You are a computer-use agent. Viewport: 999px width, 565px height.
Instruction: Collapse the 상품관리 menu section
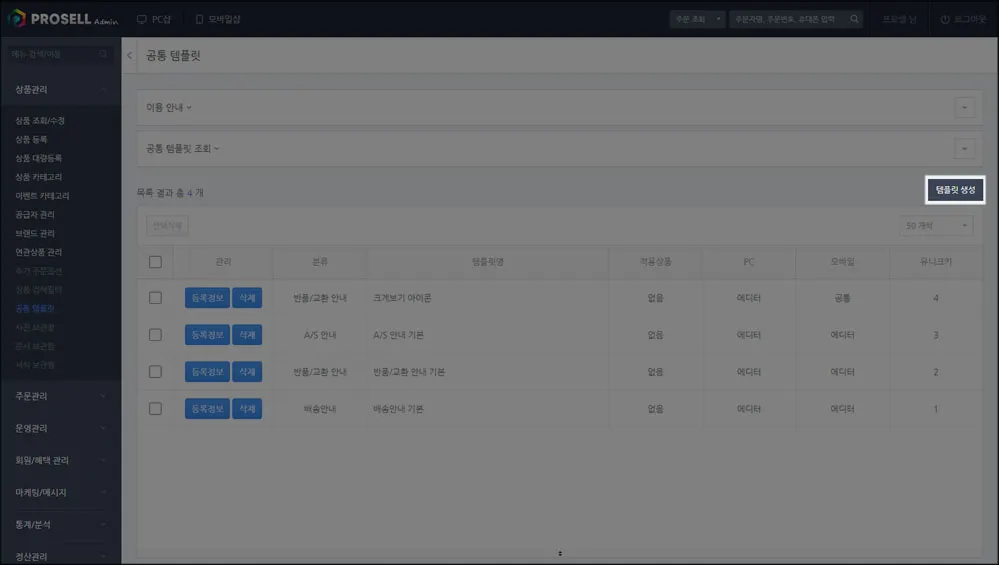[x=61, y=90]
